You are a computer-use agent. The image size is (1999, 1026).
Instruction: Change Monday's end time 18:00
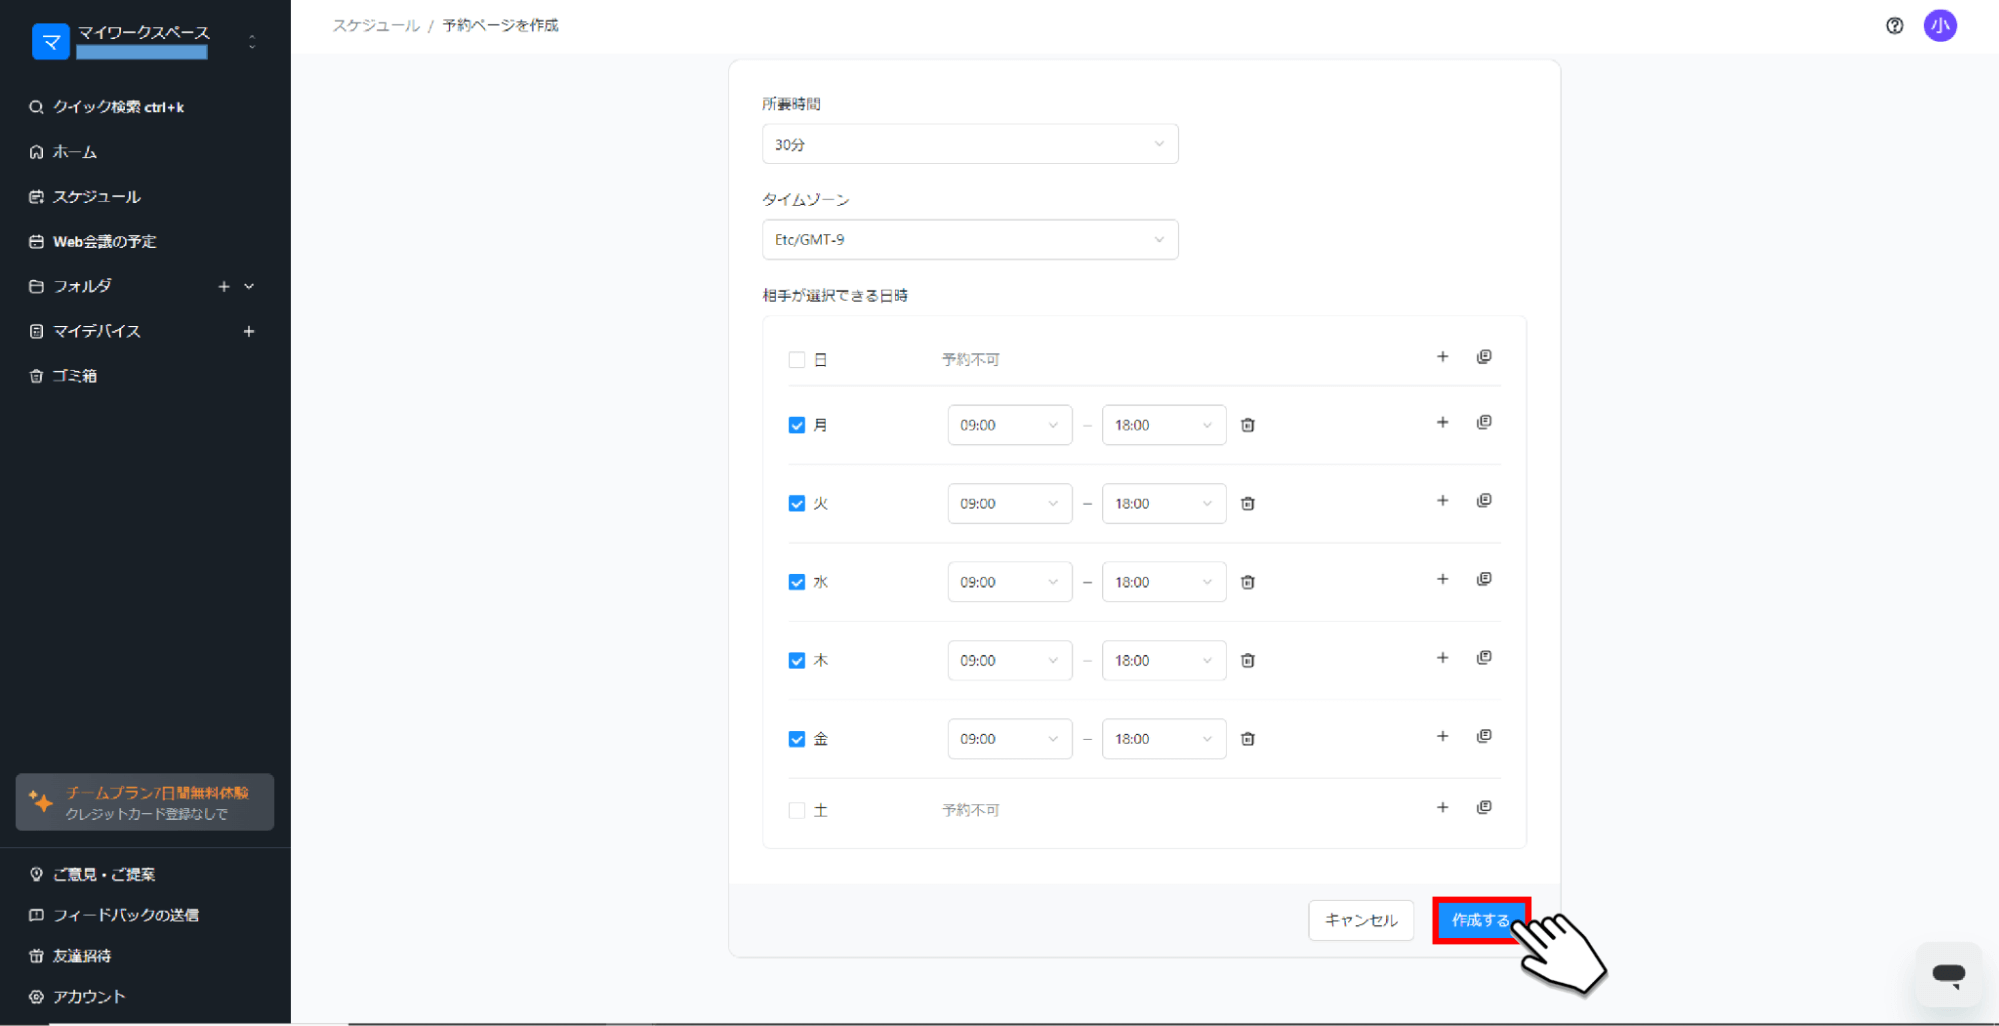point(1164,425)
